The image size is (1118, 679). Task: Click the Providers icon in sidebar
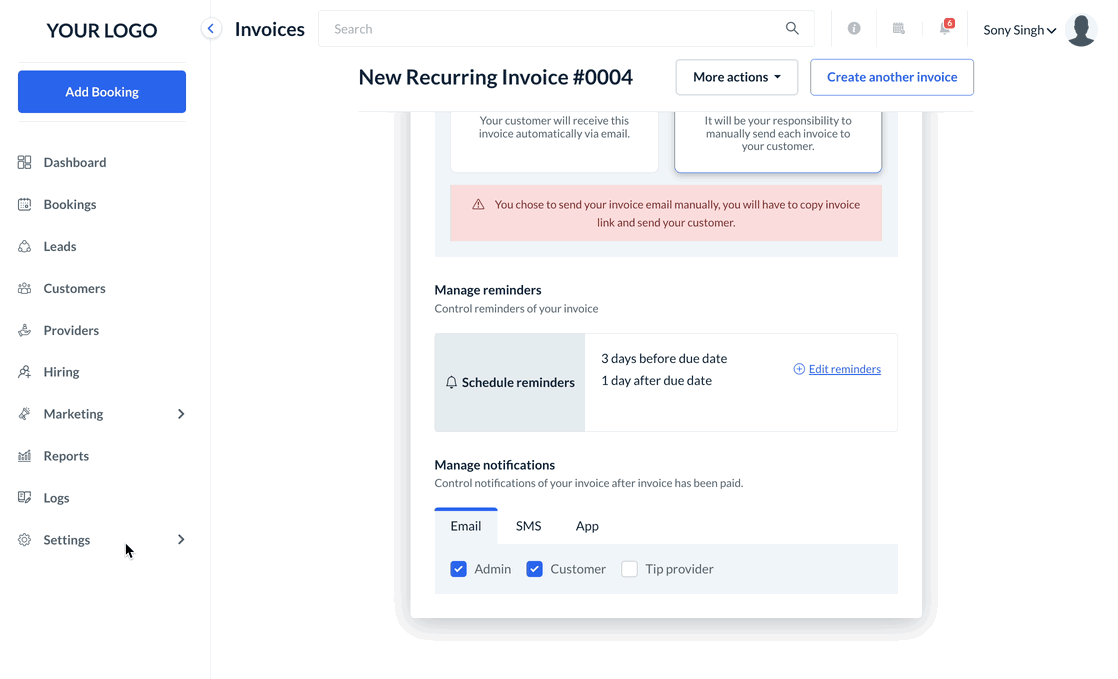(x=24, y=330)
